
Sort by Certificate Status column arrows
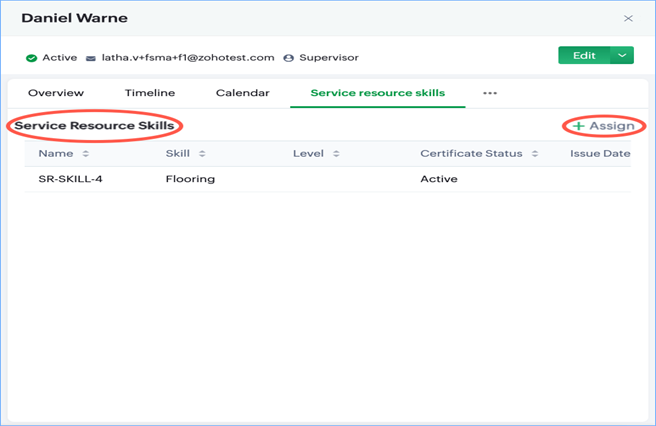[534, 154]
